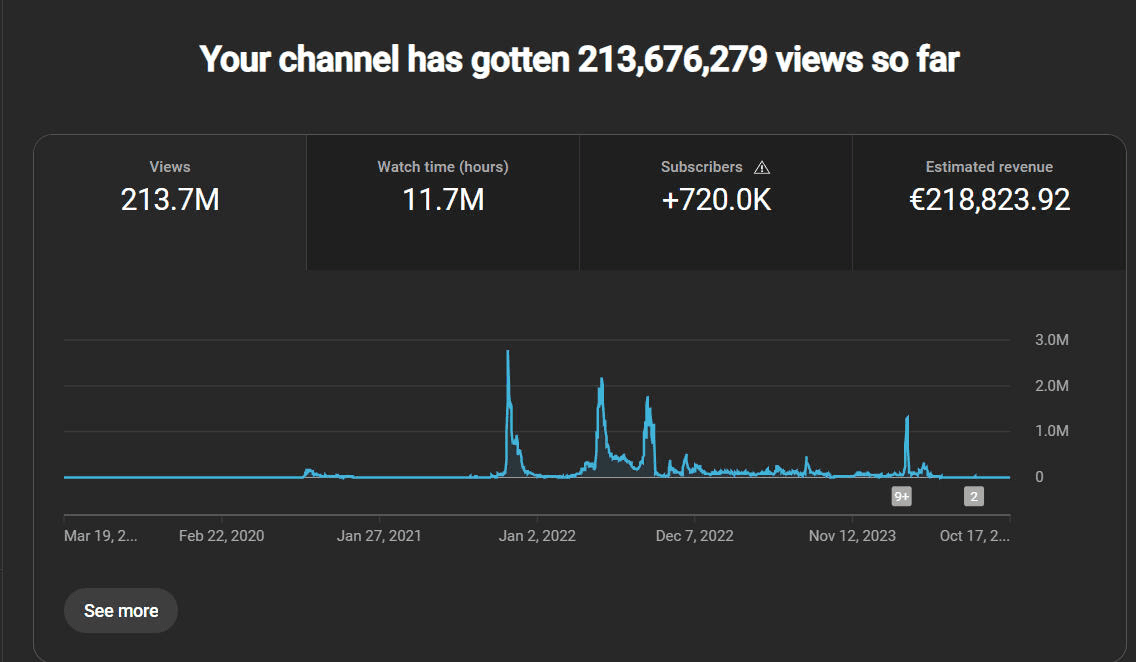This screenshot has height=662, width=1136.
Task: Click the 11.7M watch time value
Action: point(443,201)
